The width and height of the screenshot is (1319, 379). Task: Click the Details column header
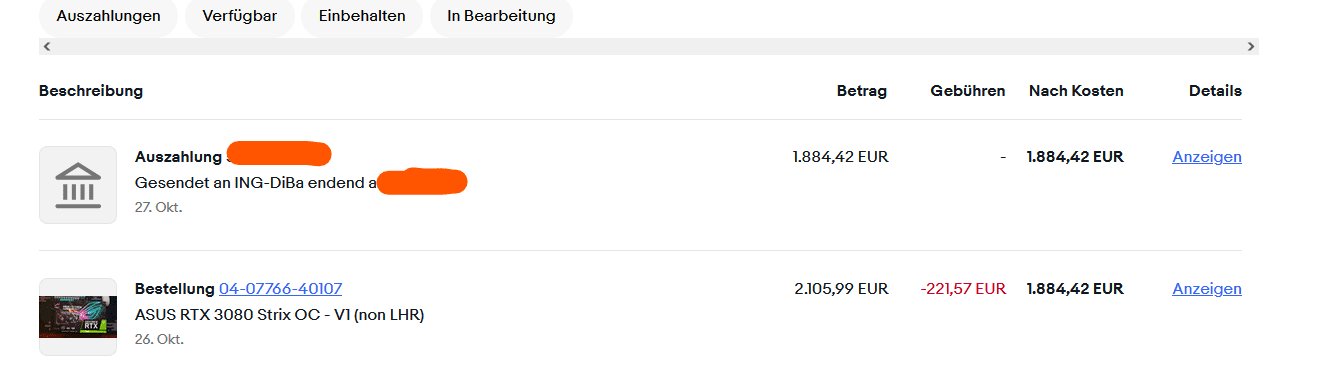[x=1215, y=91]
